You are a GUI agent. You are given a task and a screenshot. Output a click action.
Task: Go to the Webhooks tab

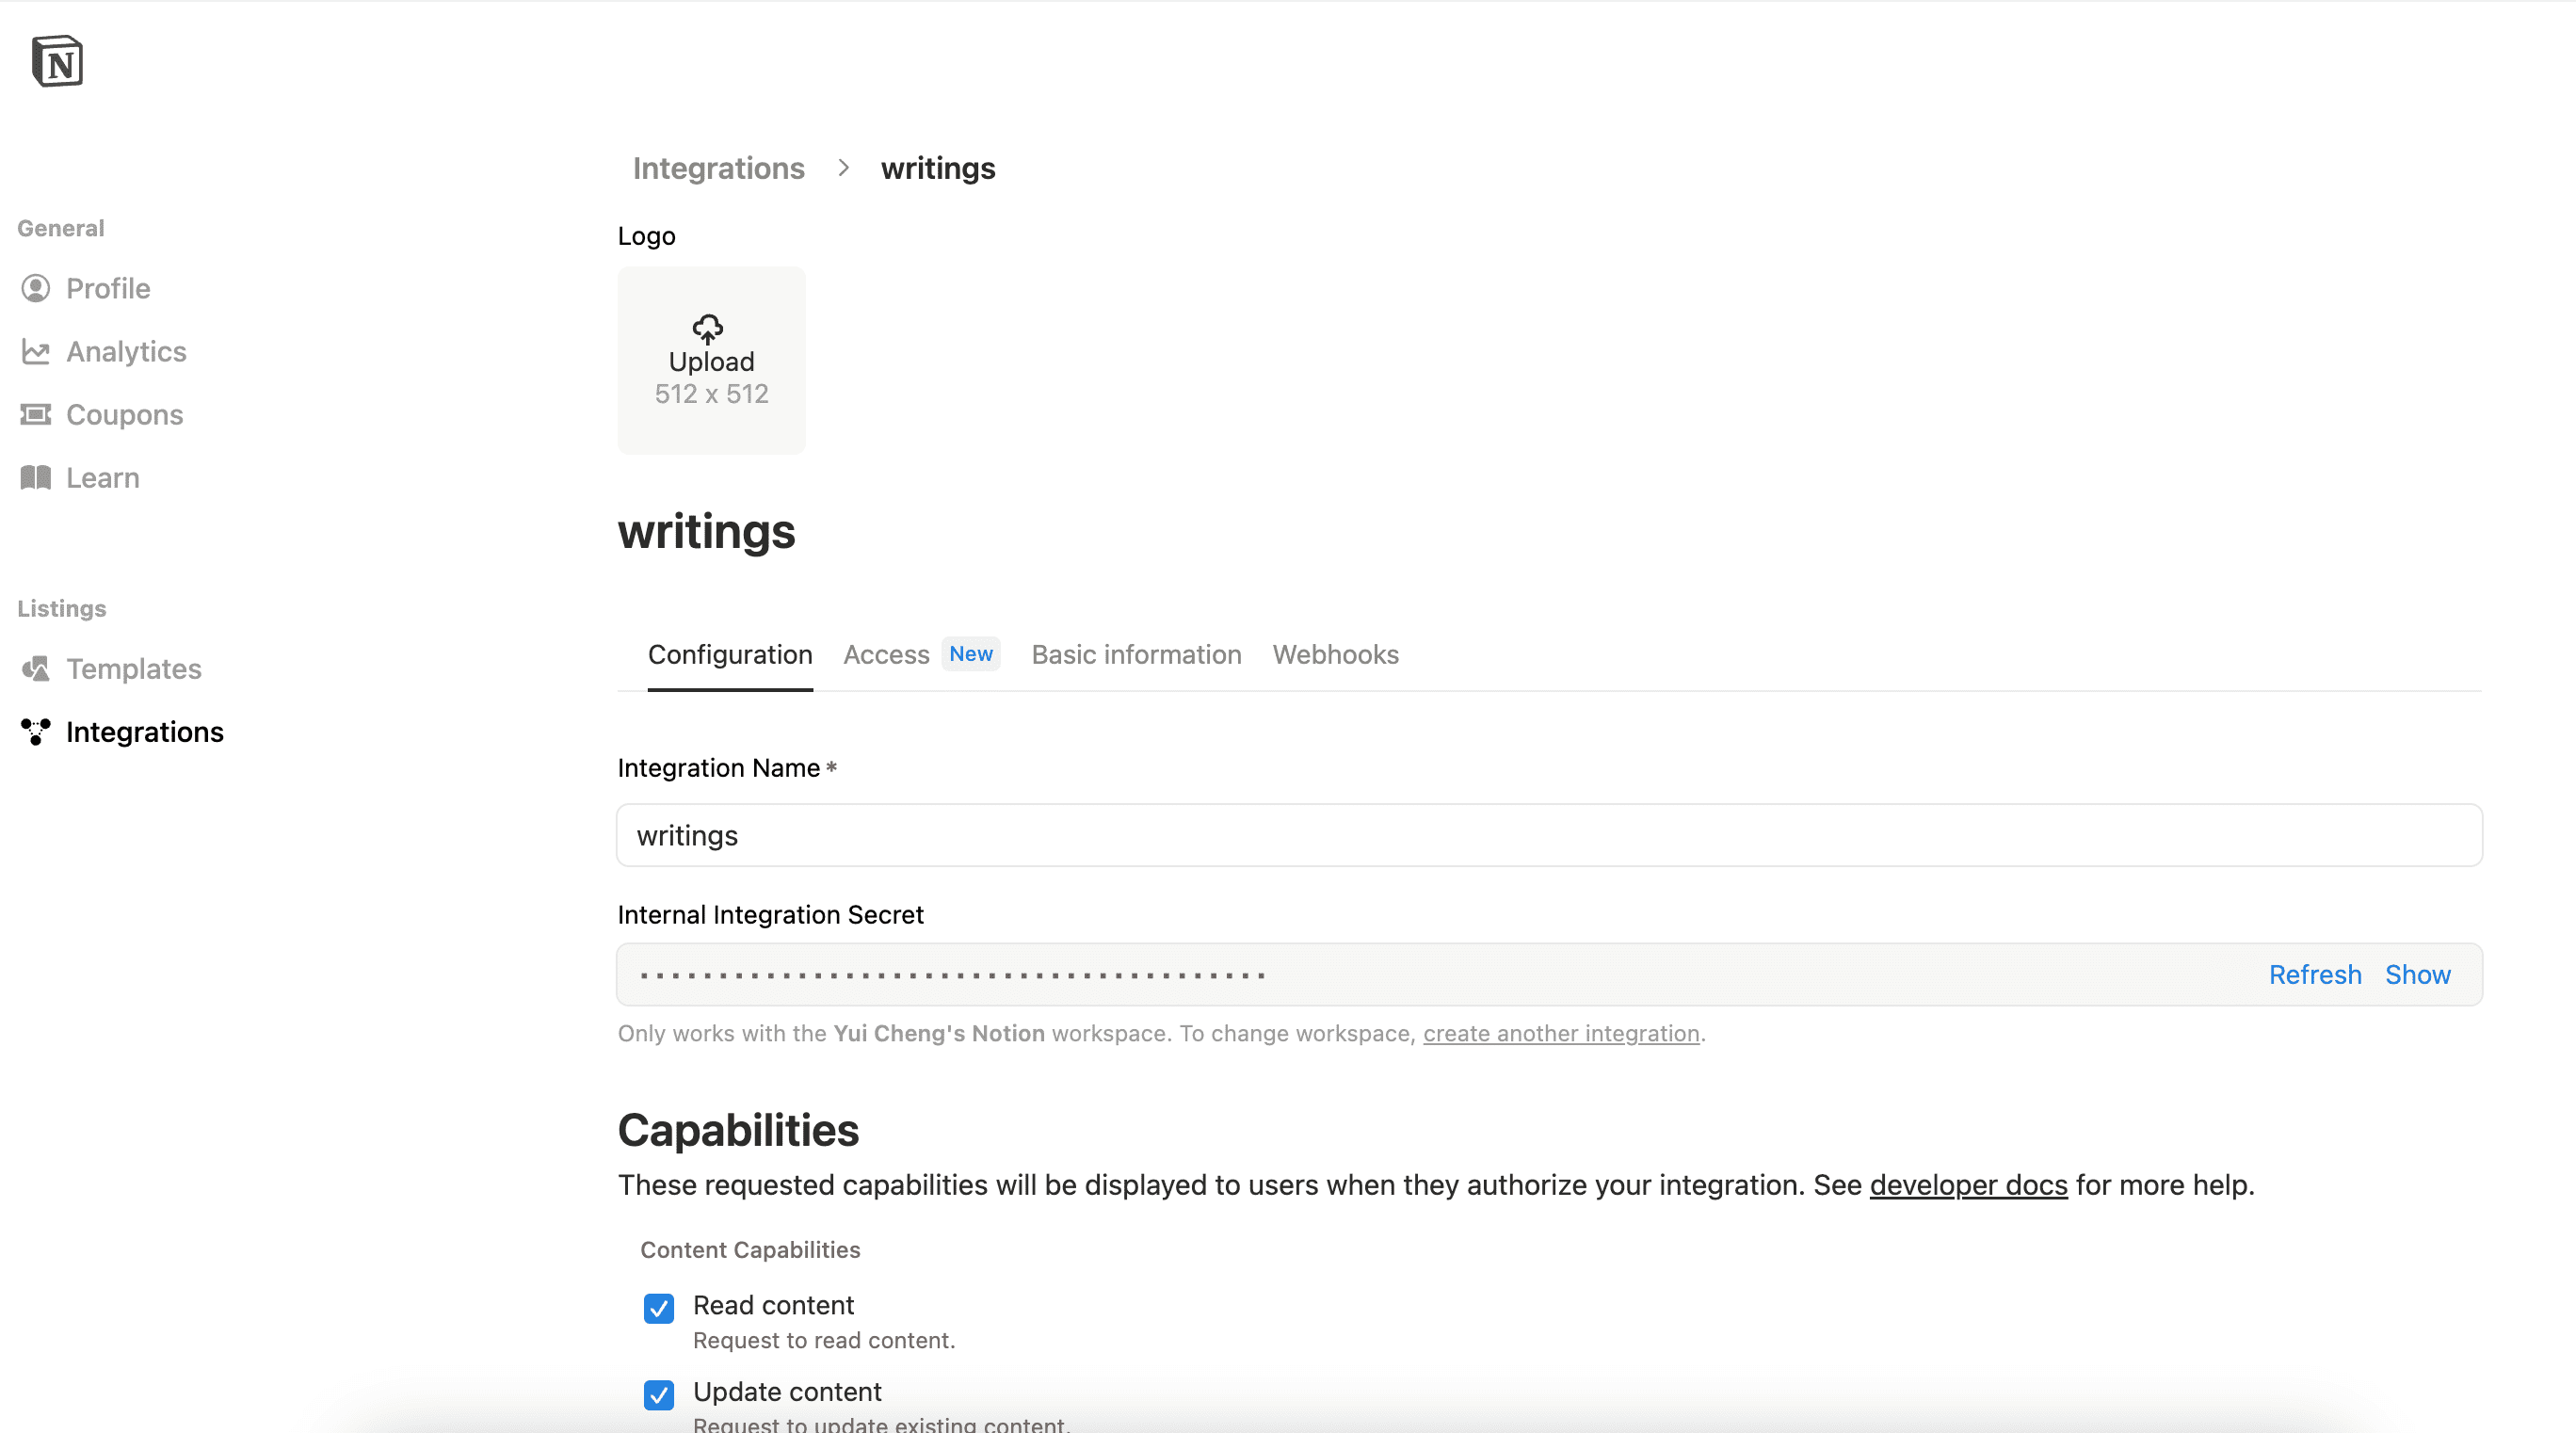[x=1335, y=655]
